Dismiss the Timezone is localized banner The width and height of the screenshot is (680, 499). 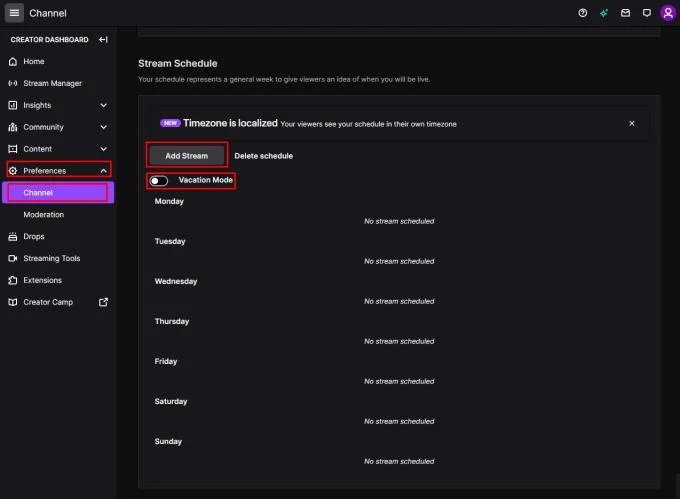pos(631,124)
